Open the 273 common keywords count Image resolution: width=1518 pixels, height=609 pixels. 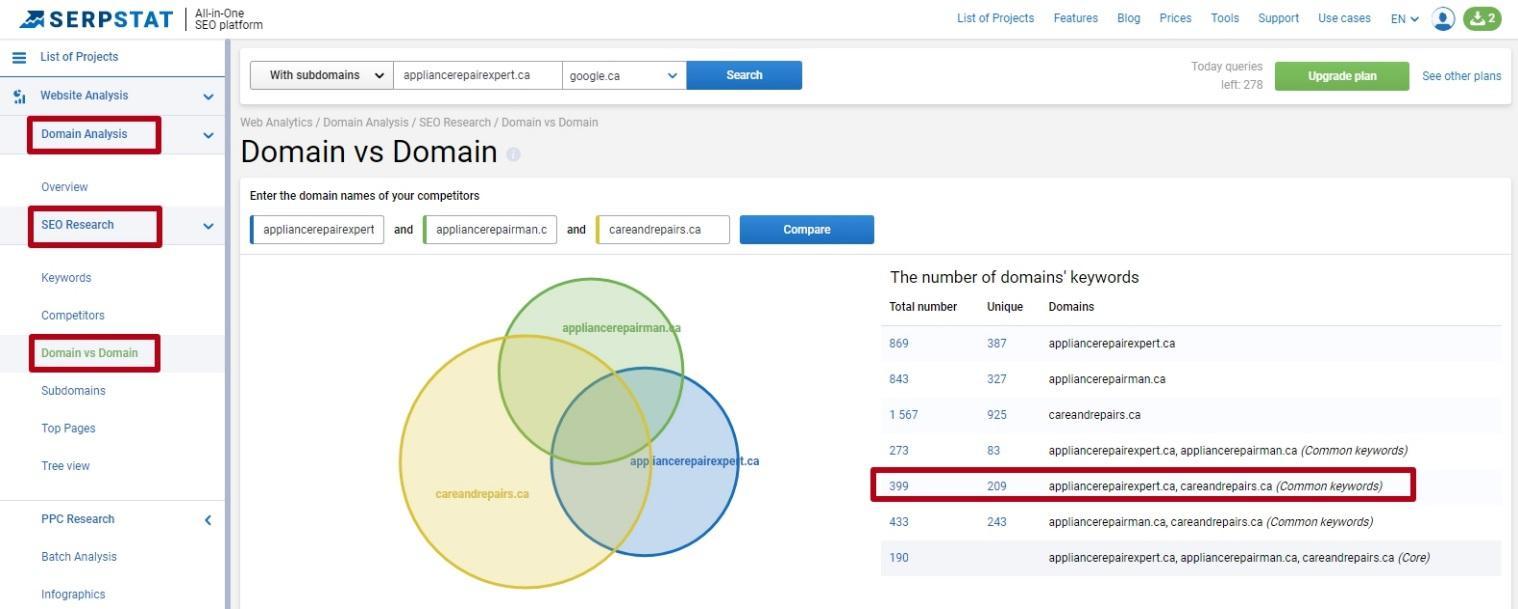click(899, 450)
